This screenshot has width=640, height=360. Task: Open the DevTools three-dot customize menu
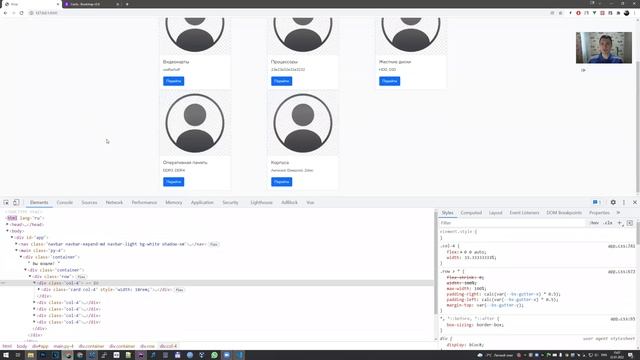(624, 202)
